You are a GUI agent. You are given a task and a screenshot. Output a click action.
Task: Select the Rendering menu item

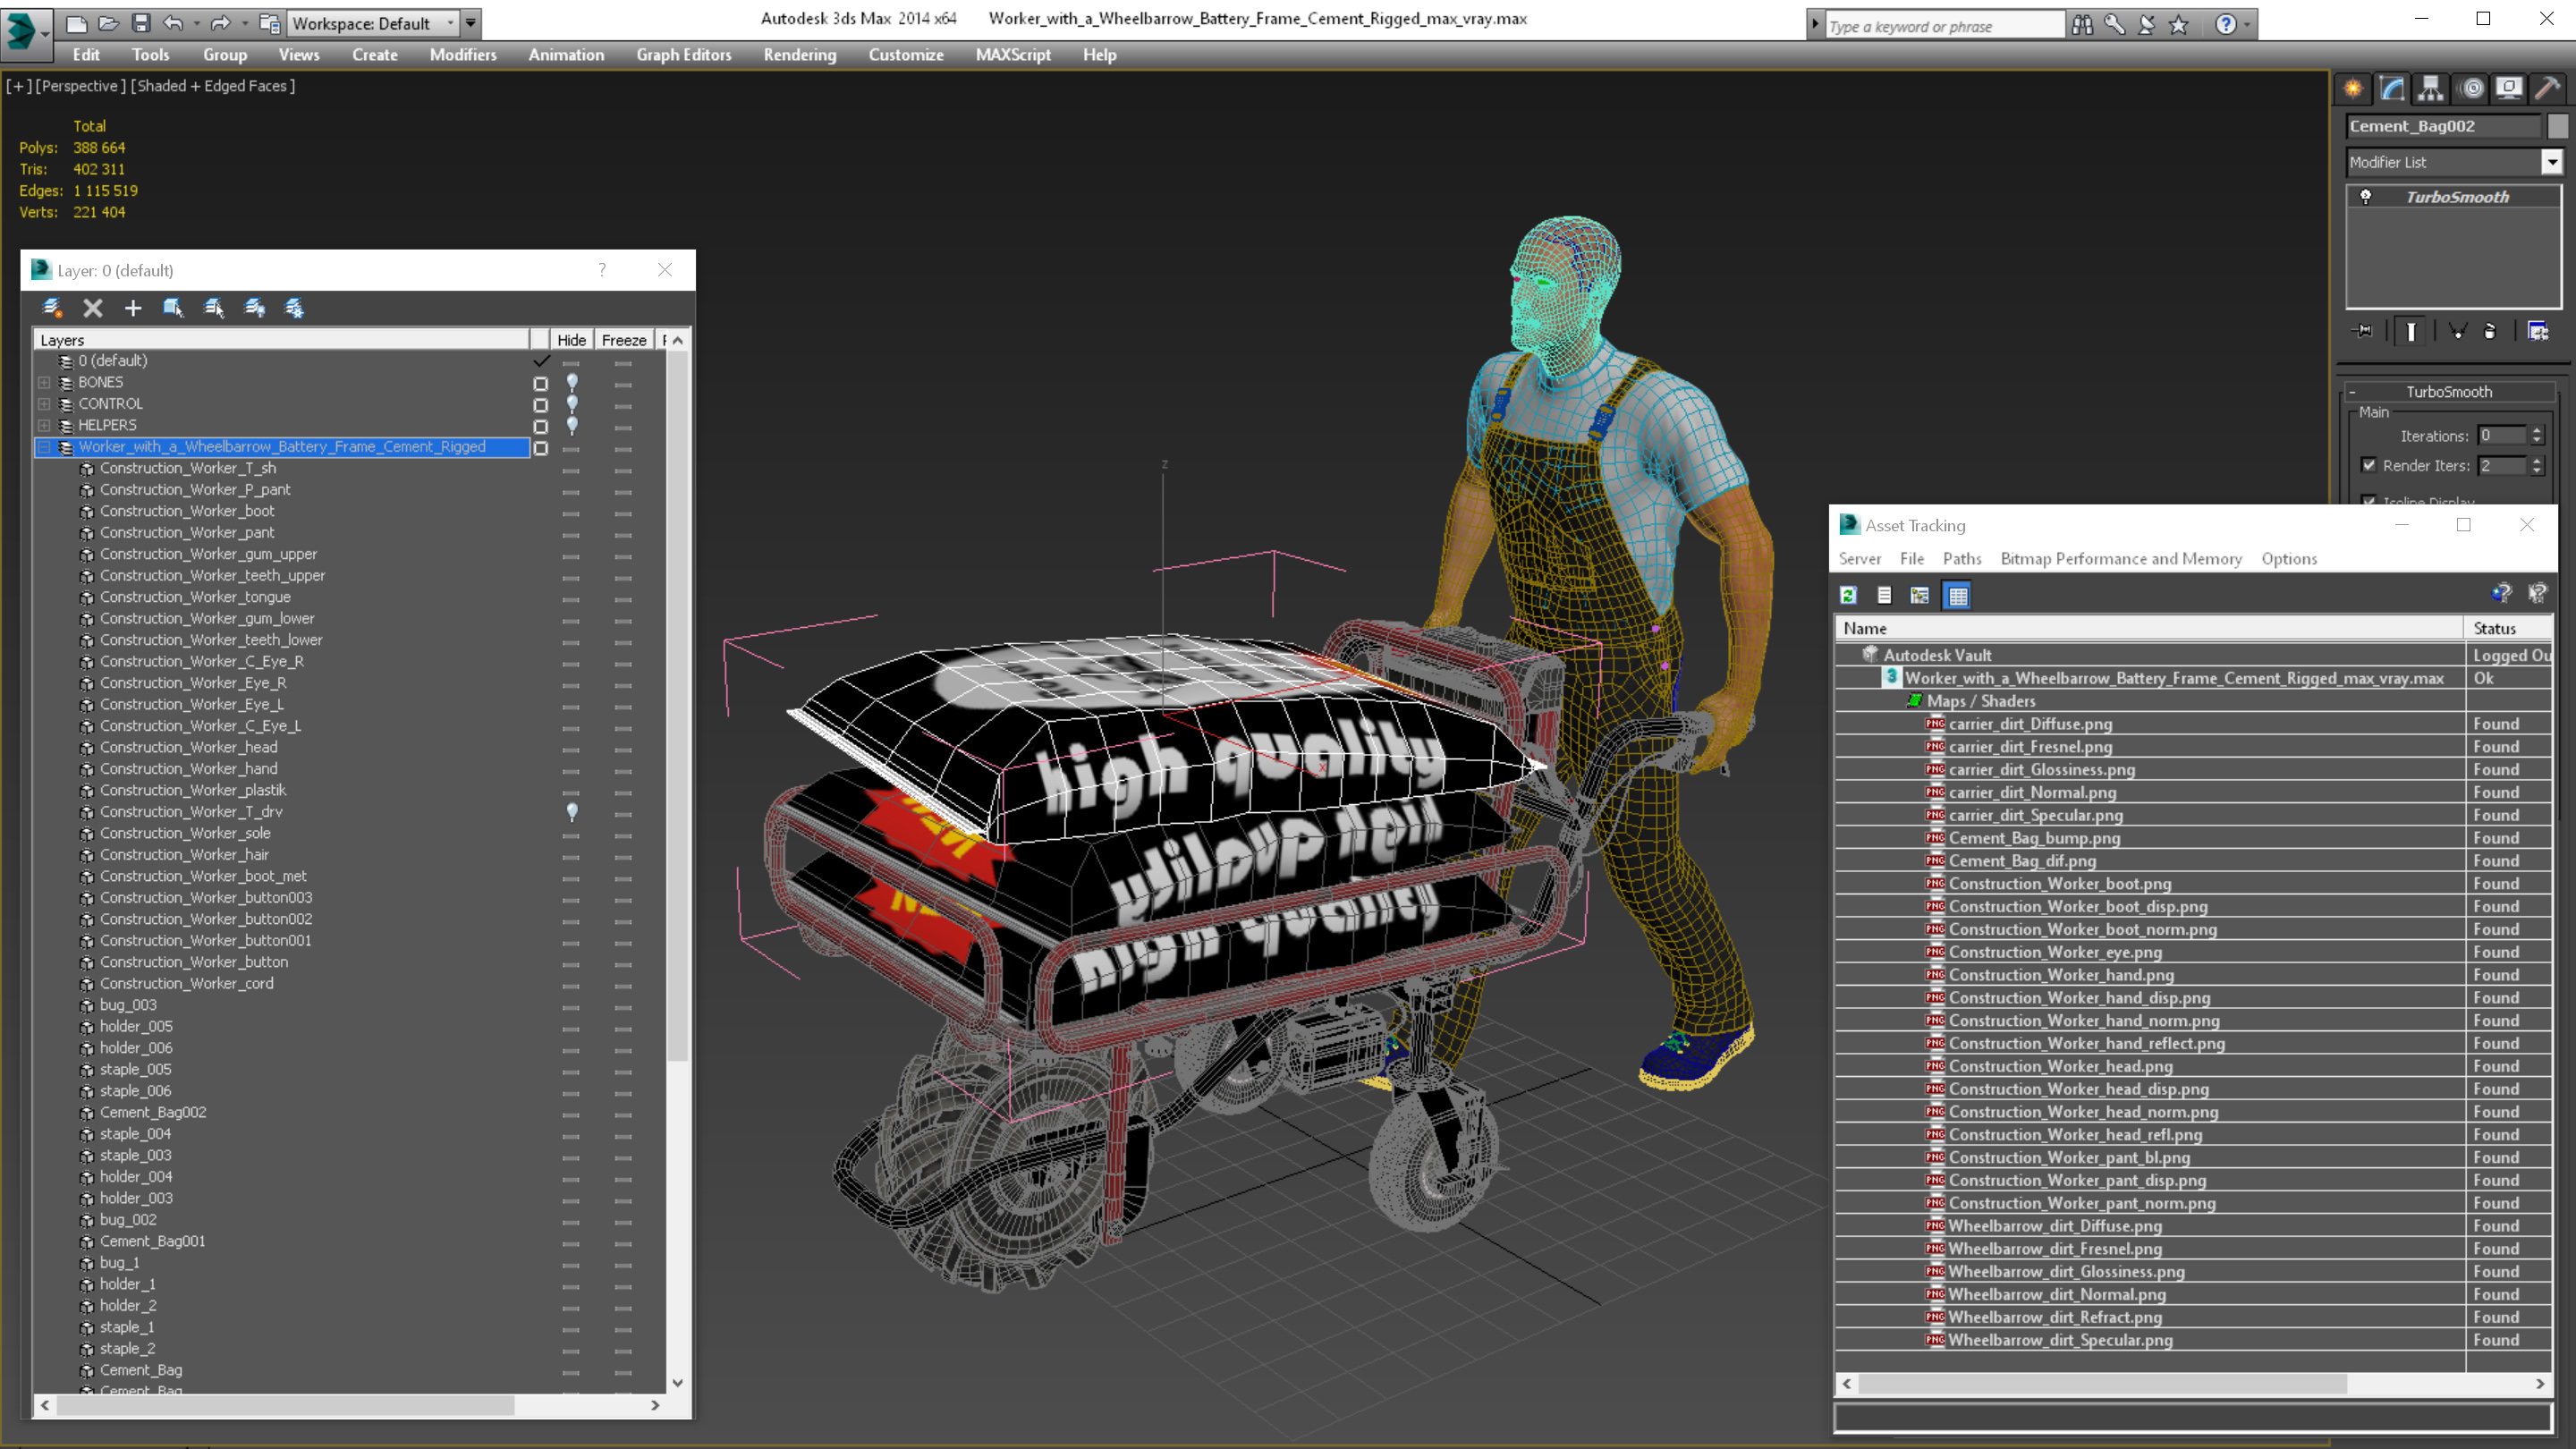[800, 55]
